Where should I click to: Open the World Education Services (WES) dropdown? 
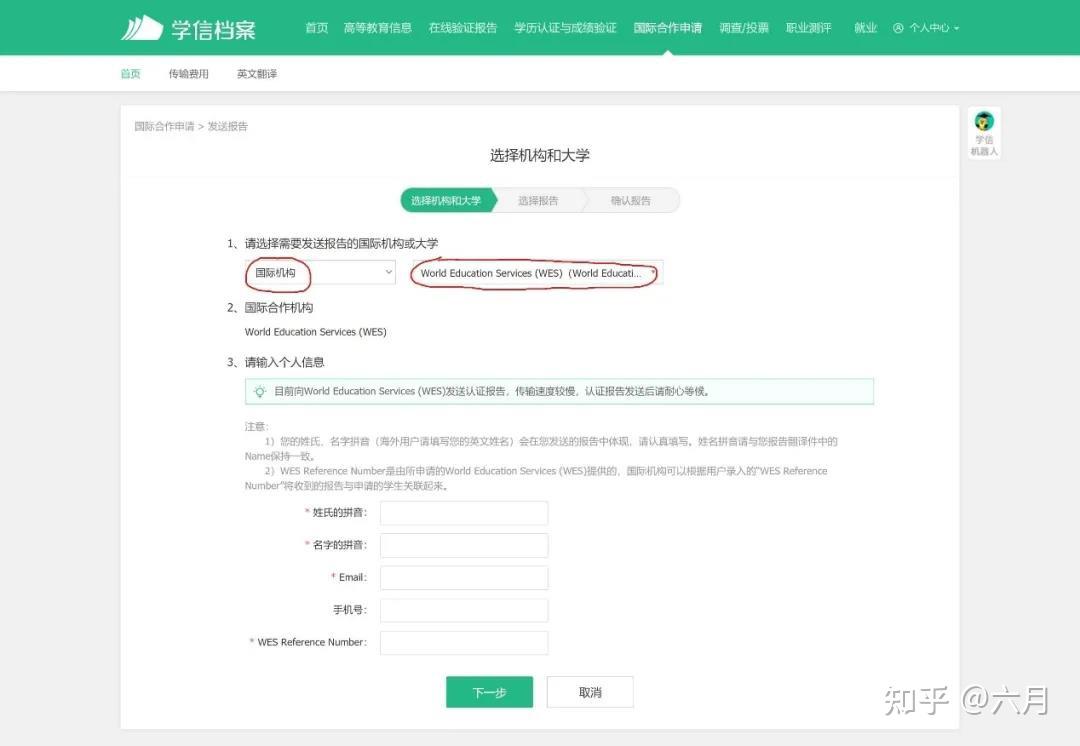536,272
